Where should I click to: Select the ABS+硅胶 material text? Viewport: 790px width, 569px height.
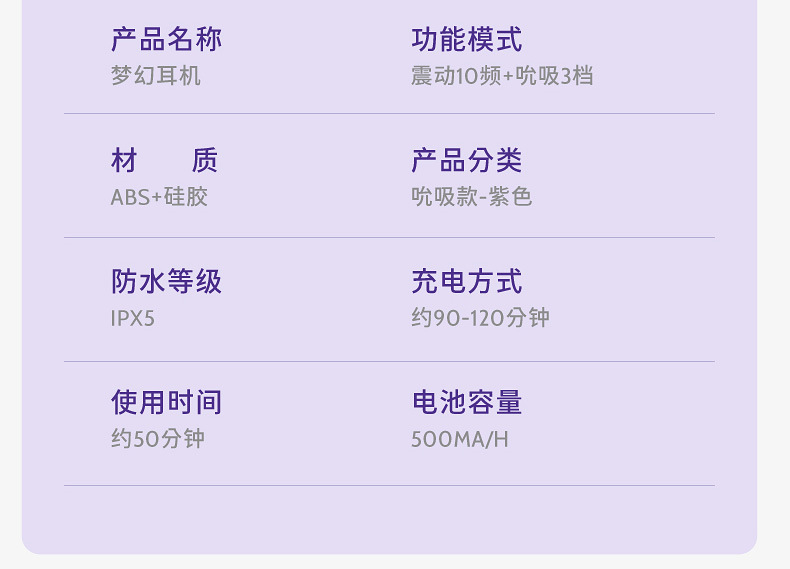159,197
